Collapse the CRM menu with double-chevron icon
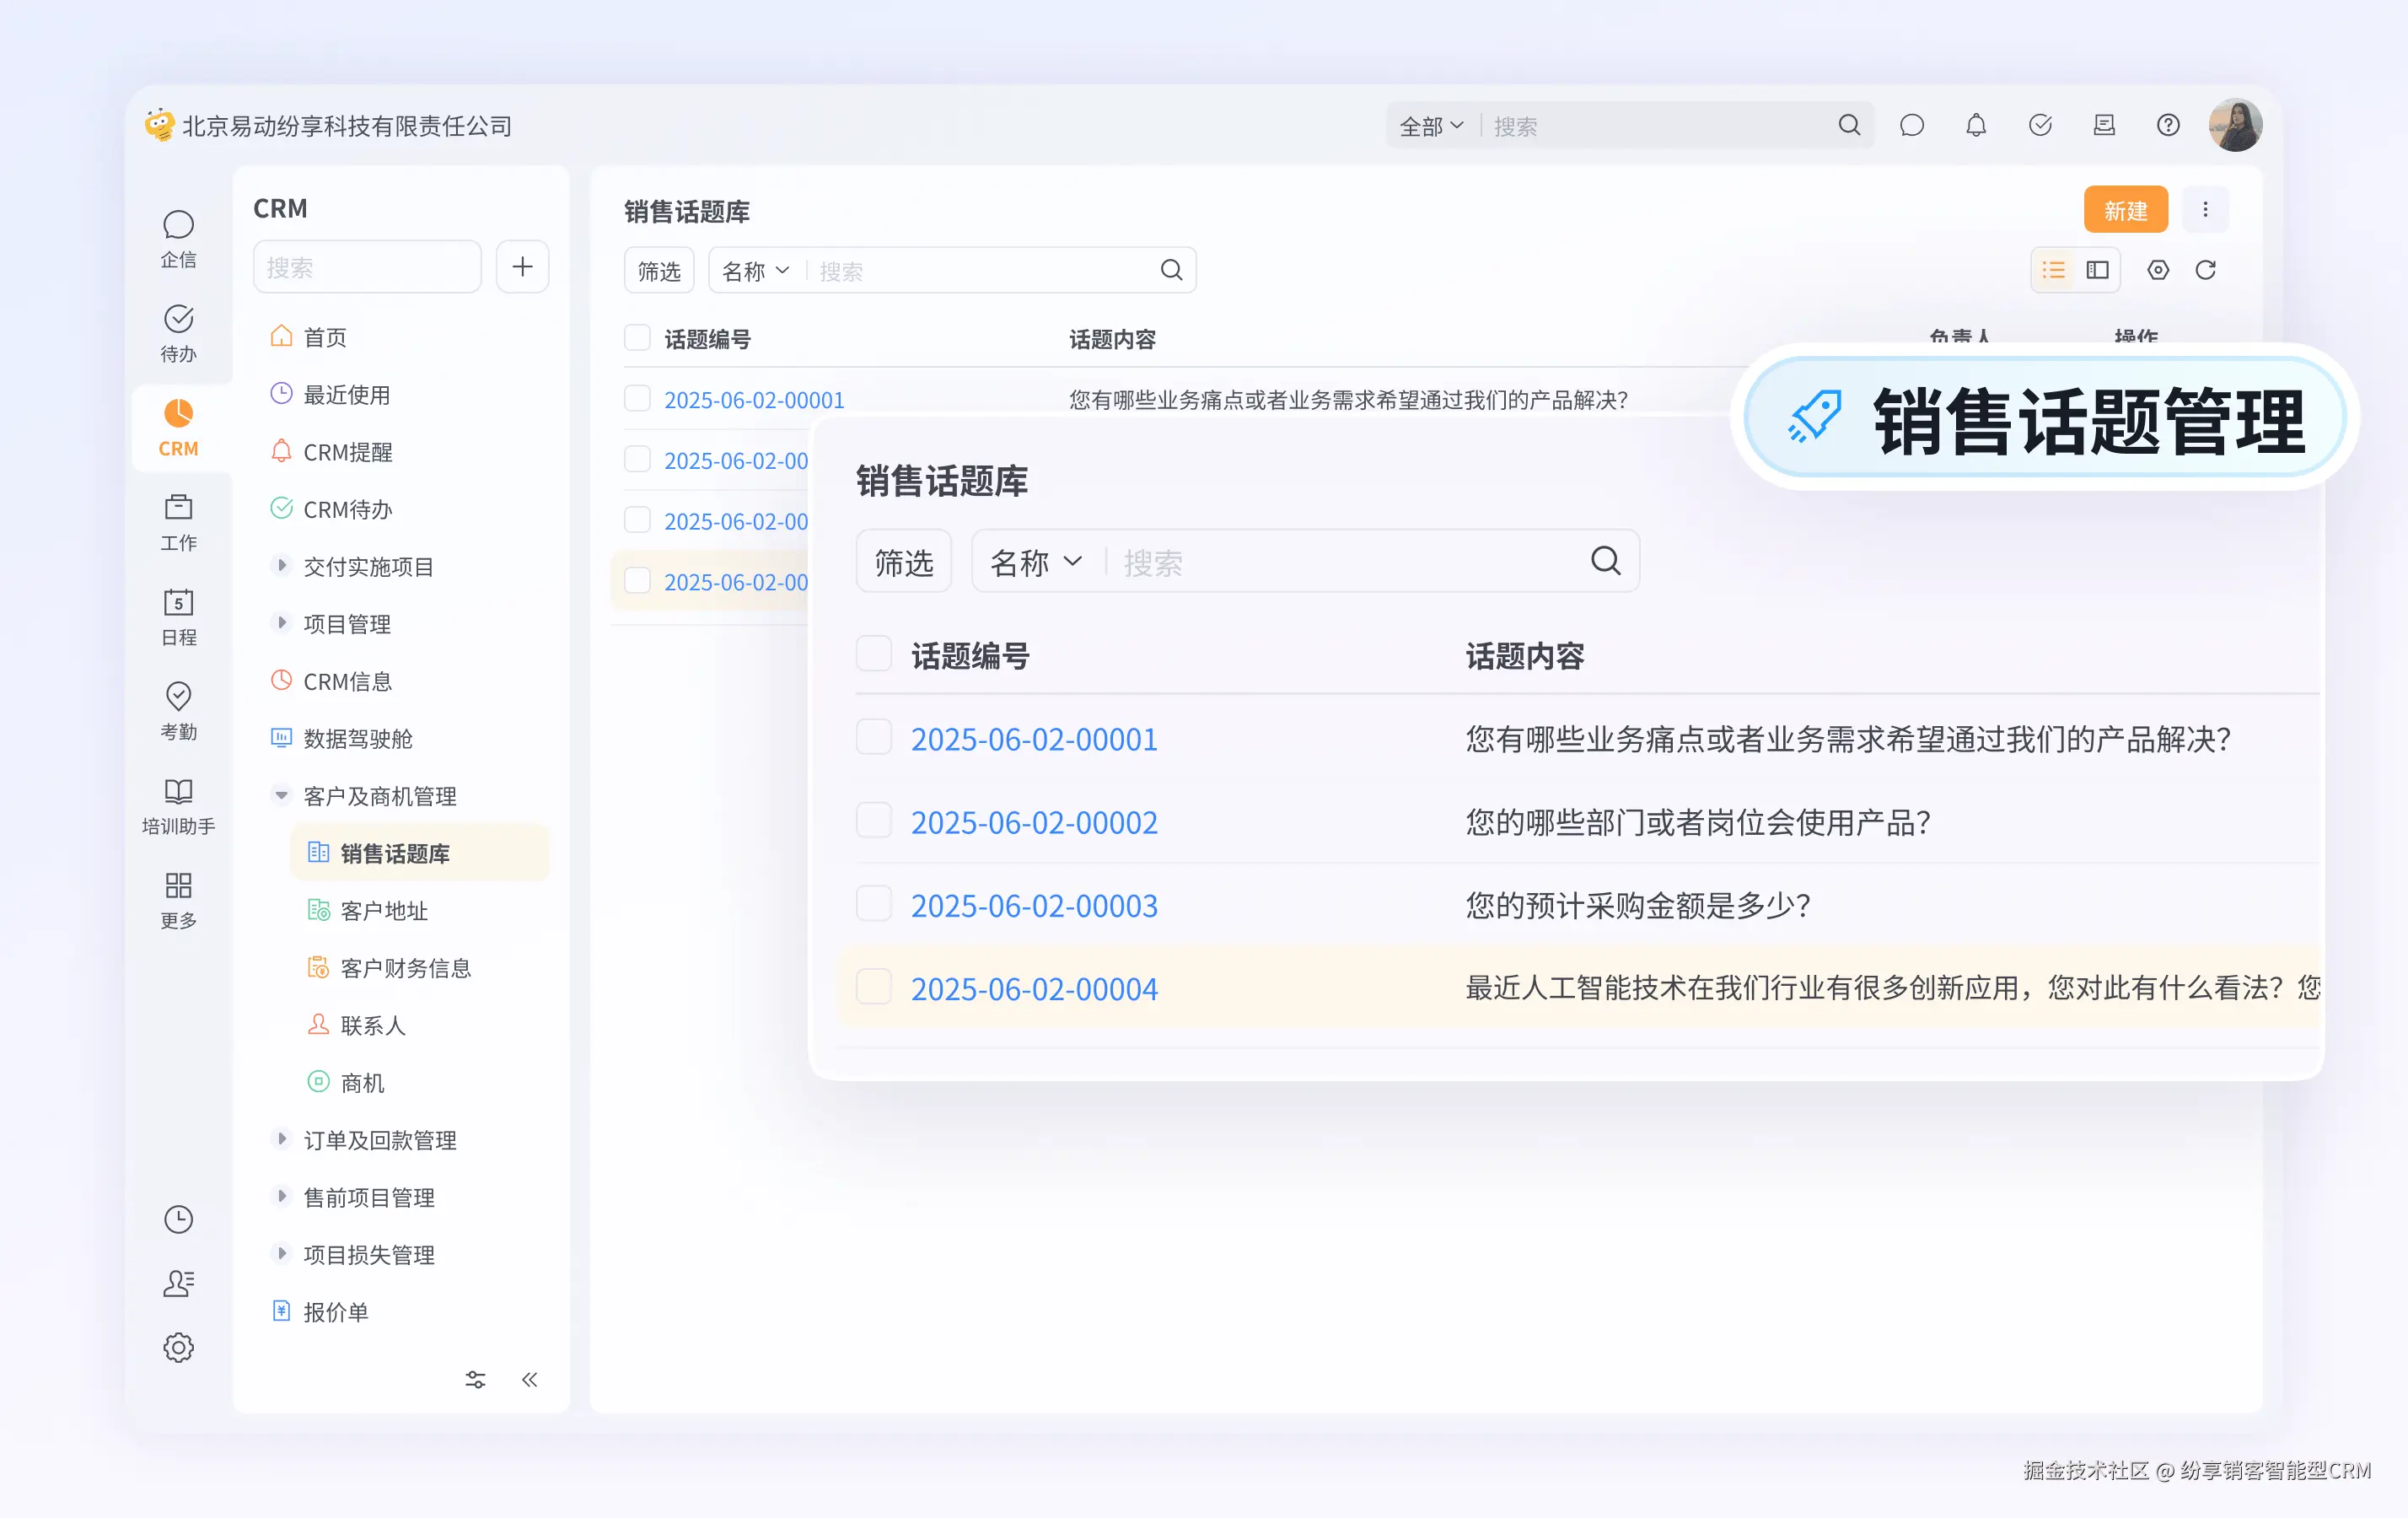Viewport: 2408px width, 1518px height. 530,1379
